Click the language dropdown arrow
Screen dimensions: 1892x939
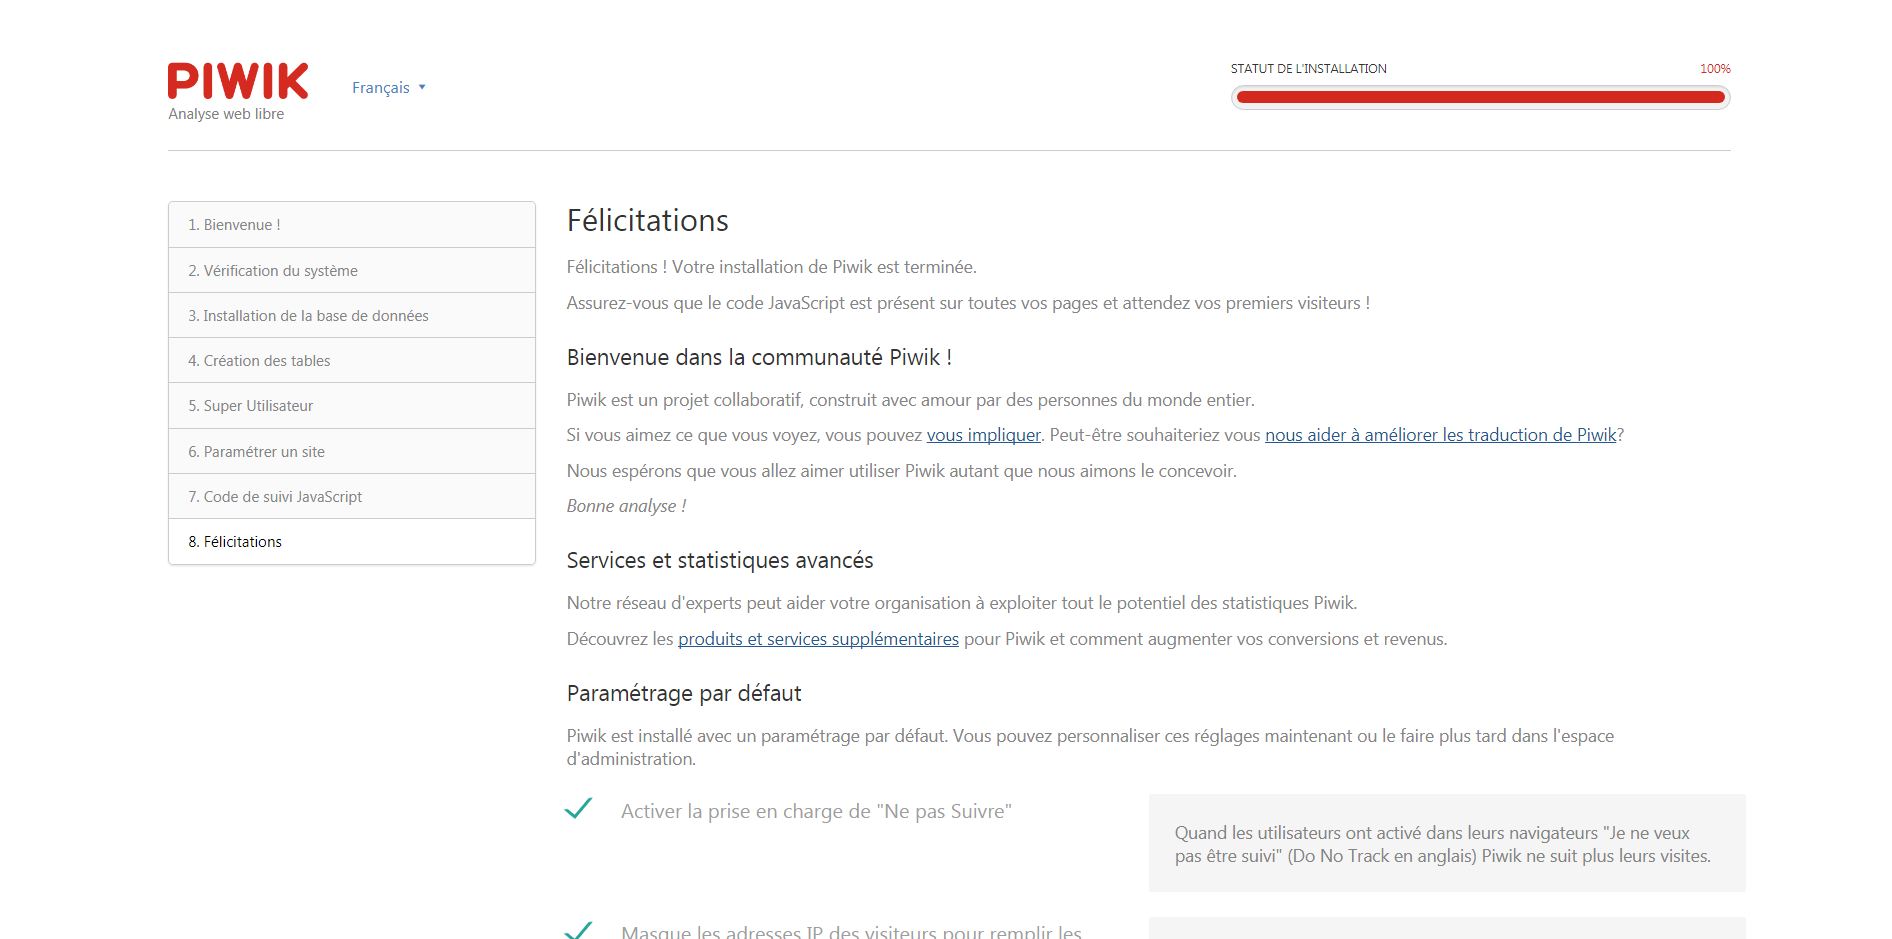point(422,88)
